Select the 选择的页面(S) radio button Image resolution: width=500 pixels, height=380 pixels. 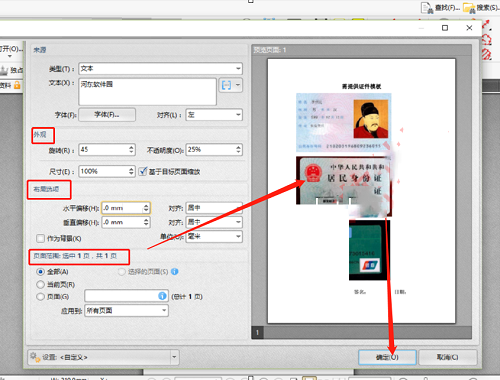(x=122, y=272)
